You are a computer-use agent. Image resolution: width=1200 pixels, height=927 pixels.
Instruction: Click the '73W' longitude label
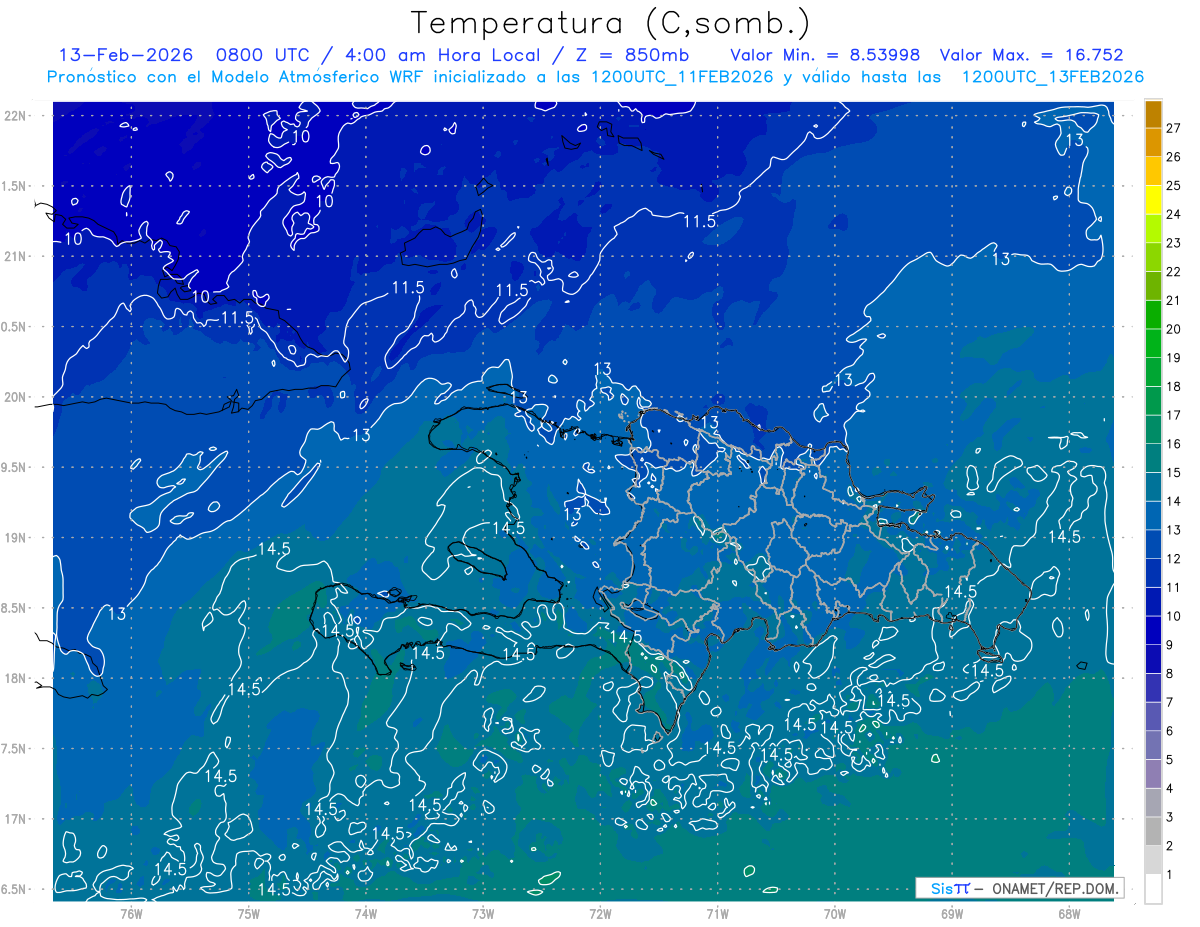pyautogui.click(x=483, y=913)
